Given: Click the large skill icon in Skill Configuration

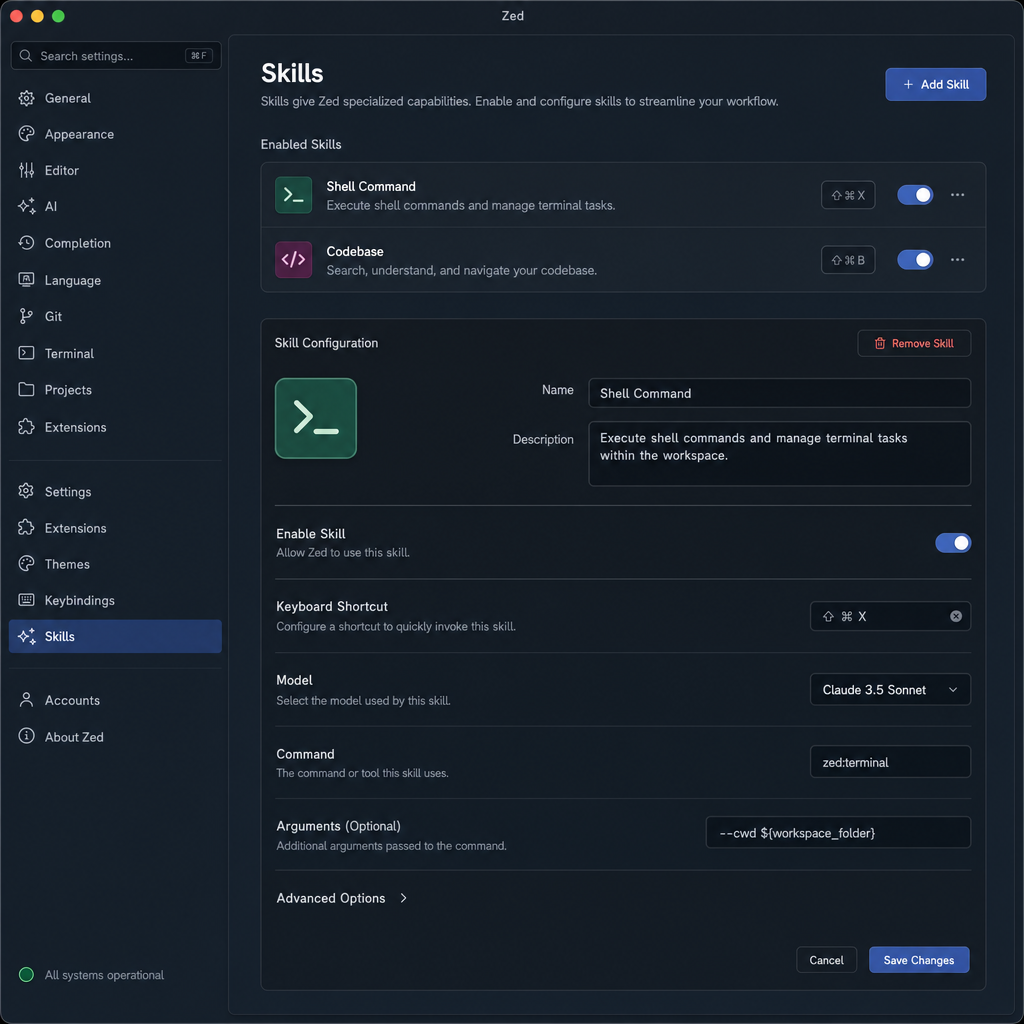Looking at the screenshot, I should click(315, 418).
